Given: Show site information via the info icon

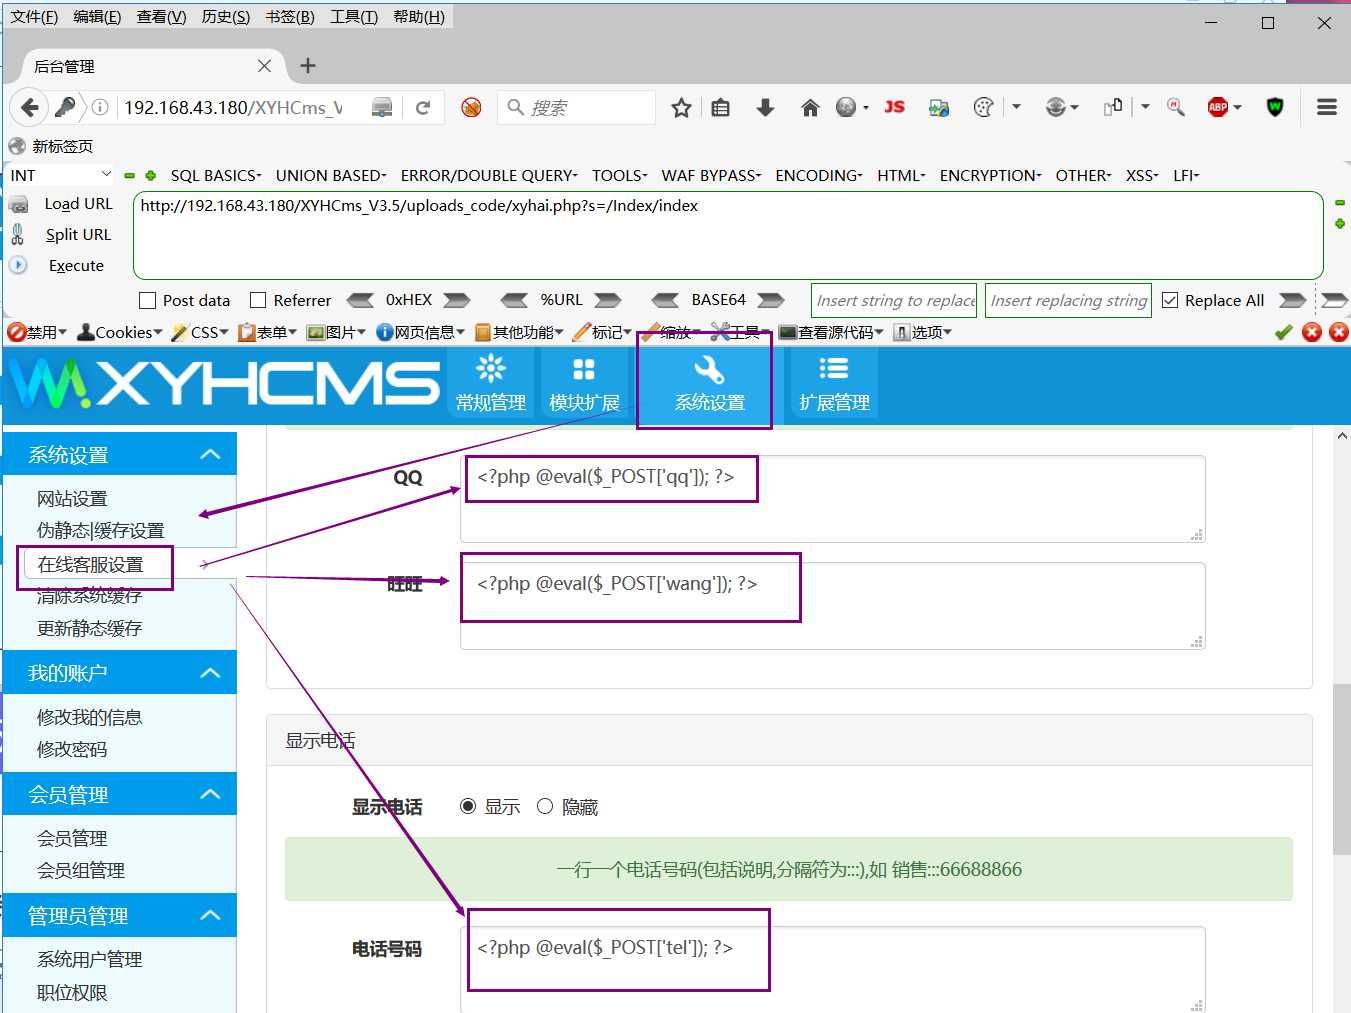Looking at the screenshot, I should [x=100, y=107].
